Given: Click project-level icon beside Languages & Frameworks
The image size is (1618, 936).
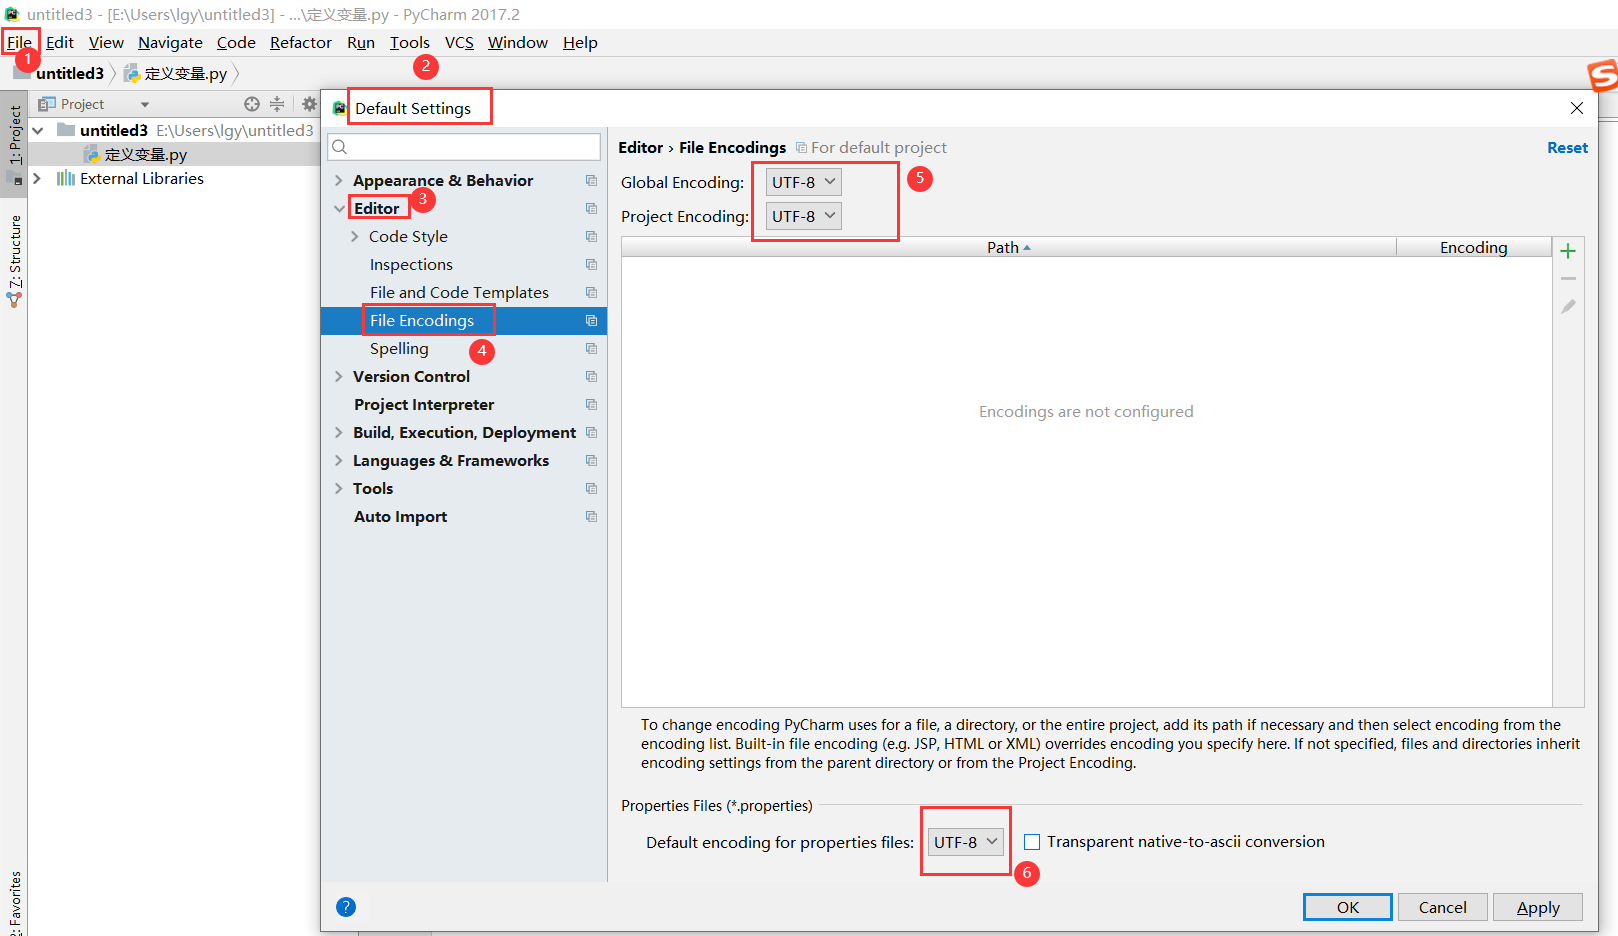Looking at the screenshot, I should pyautogui.click(x=591, y=460).
